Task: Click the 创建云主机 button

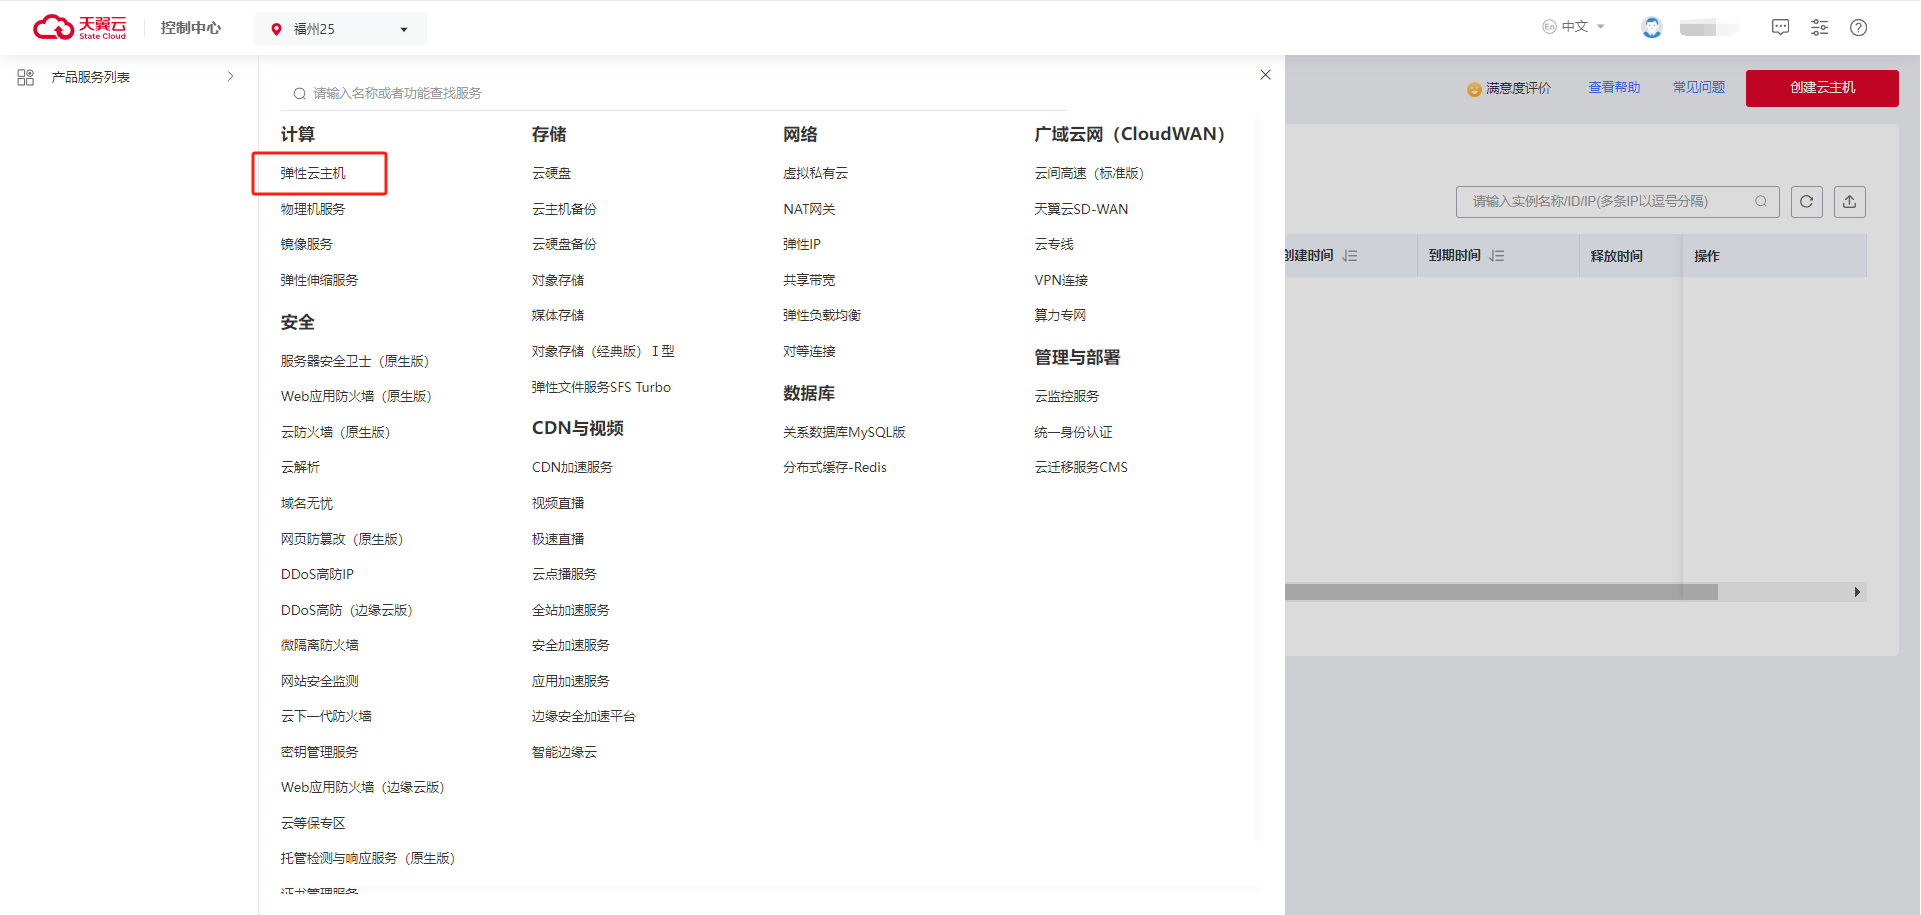Action: point(1822,88)
